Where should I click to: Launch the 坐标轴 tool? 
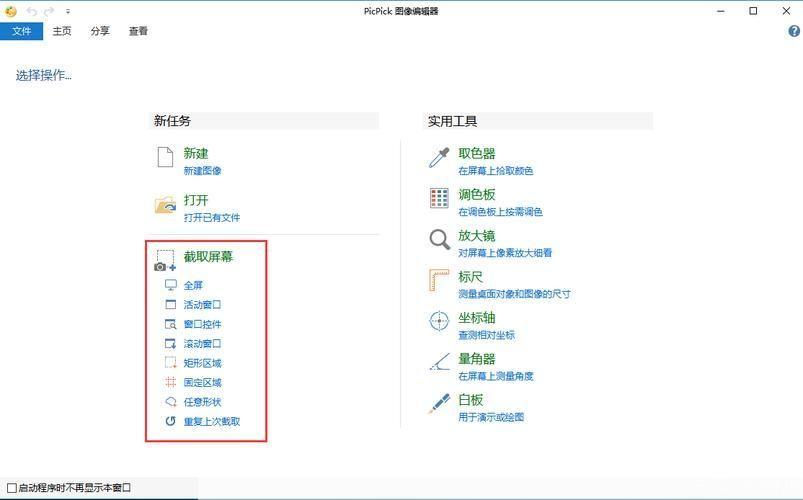pyautogui.click(x=476, y=318)
